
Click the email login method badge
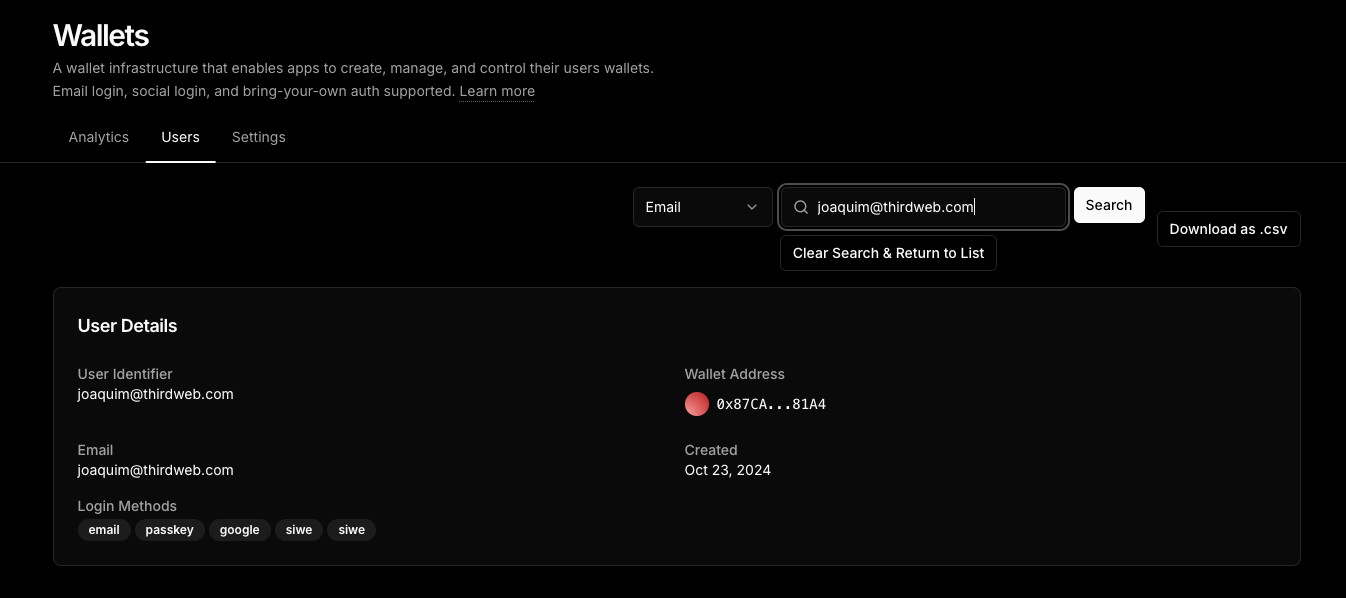104,530
